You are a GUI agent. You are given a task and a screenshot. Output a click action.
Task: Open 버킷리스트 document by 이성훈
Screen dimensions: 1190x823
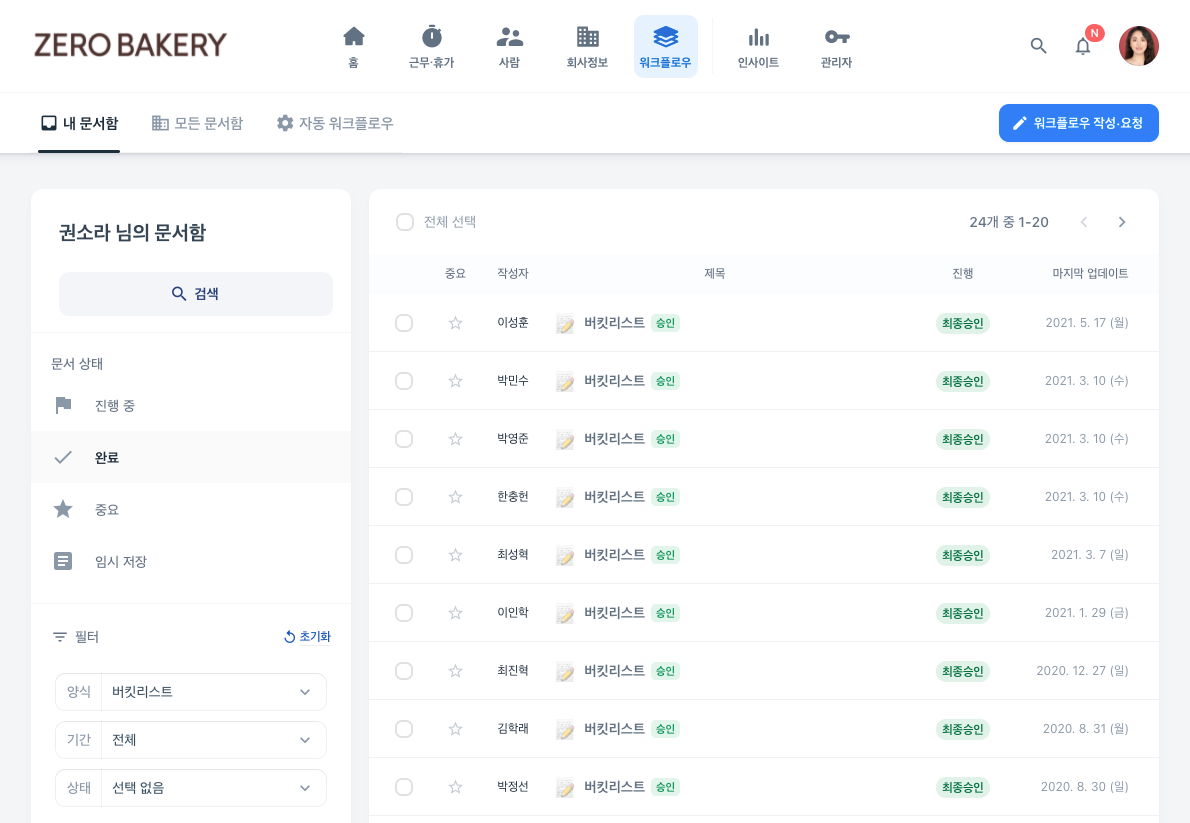pos(614,323)
